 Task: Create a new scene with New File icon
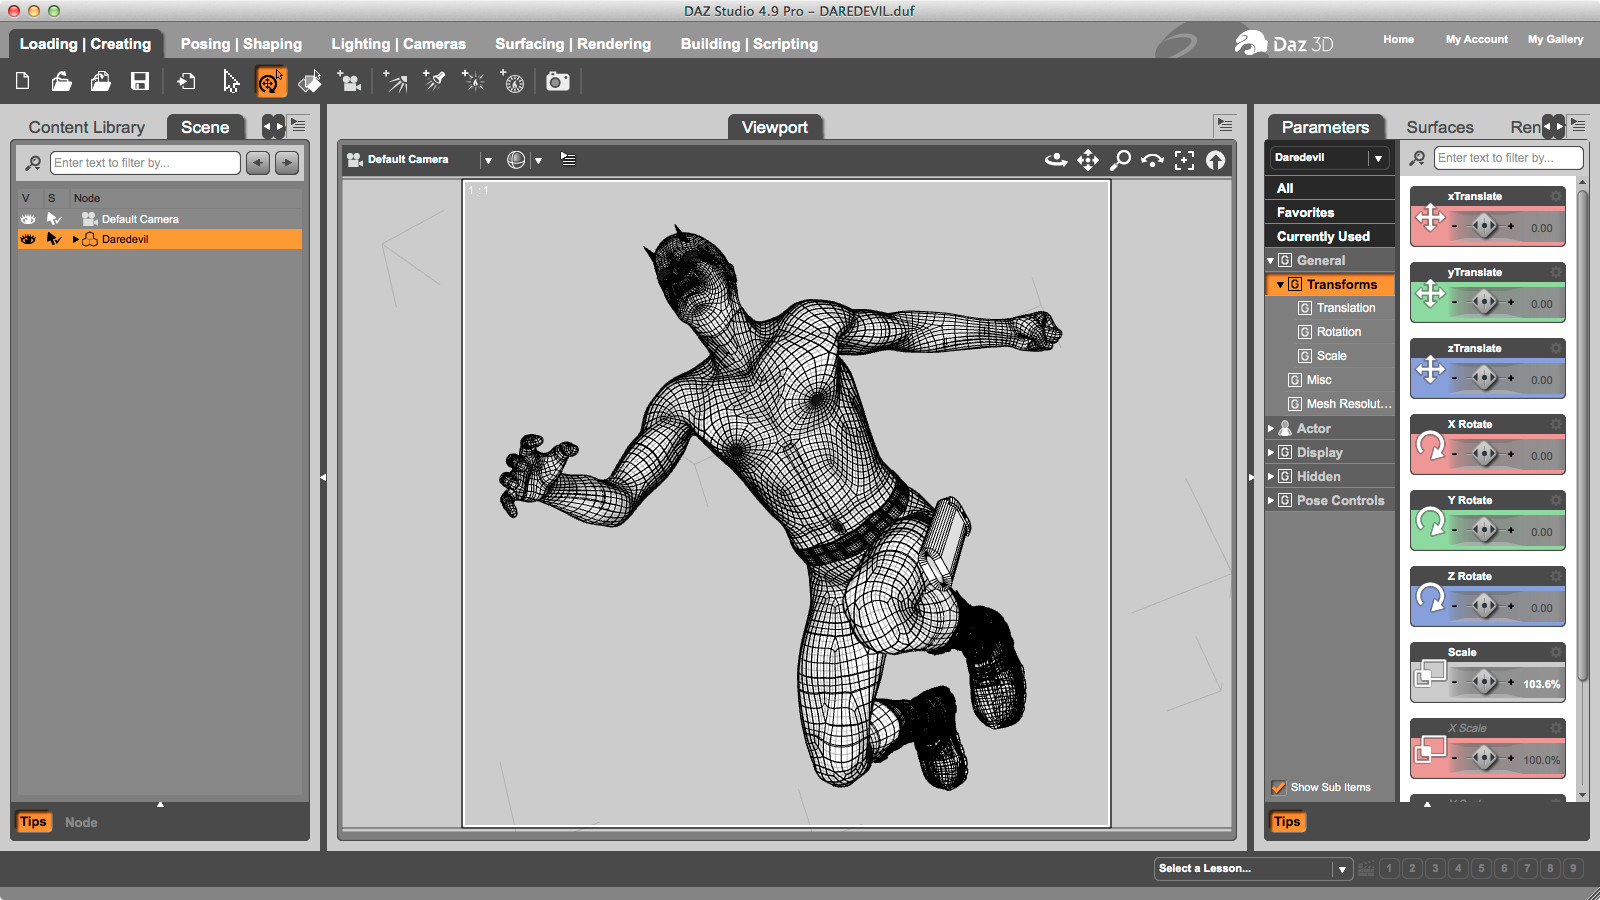pos(23,81)
